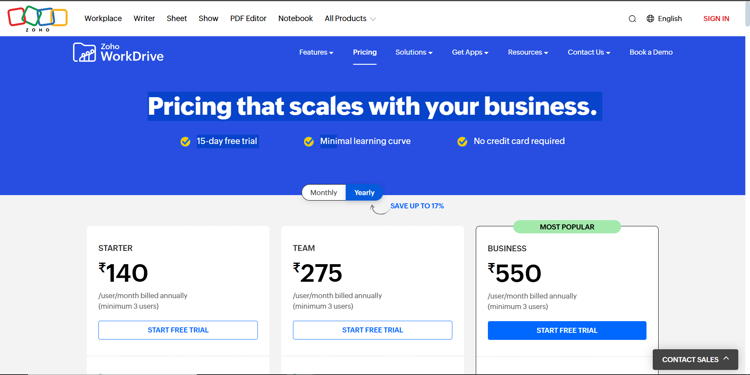Click the MOST POPULAR badge

tap(567, 227)
